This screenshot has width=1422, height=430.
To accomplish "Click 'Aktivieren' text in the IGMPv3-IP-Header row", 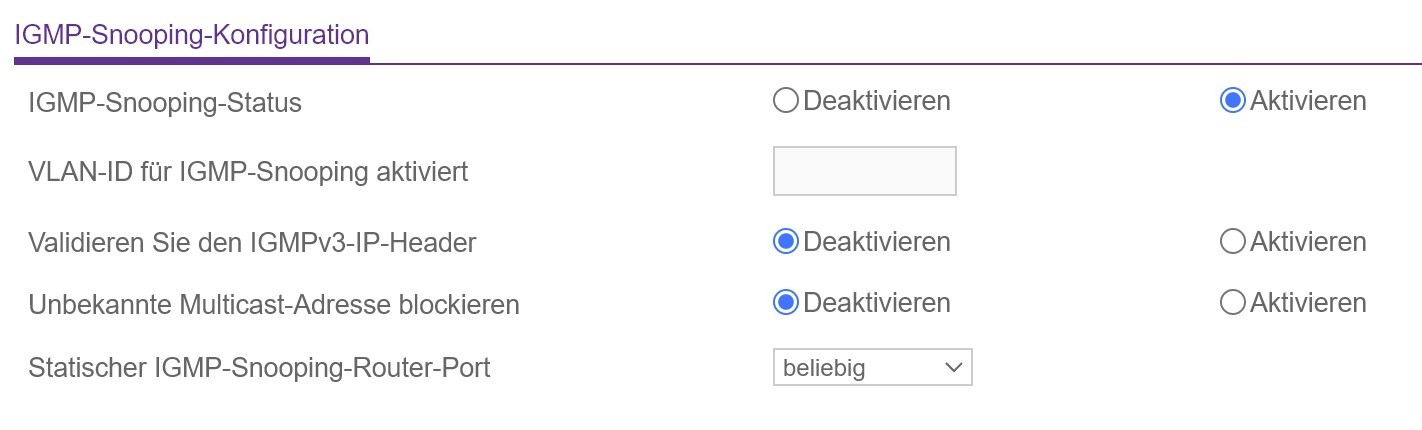I will click(1308, 242).
